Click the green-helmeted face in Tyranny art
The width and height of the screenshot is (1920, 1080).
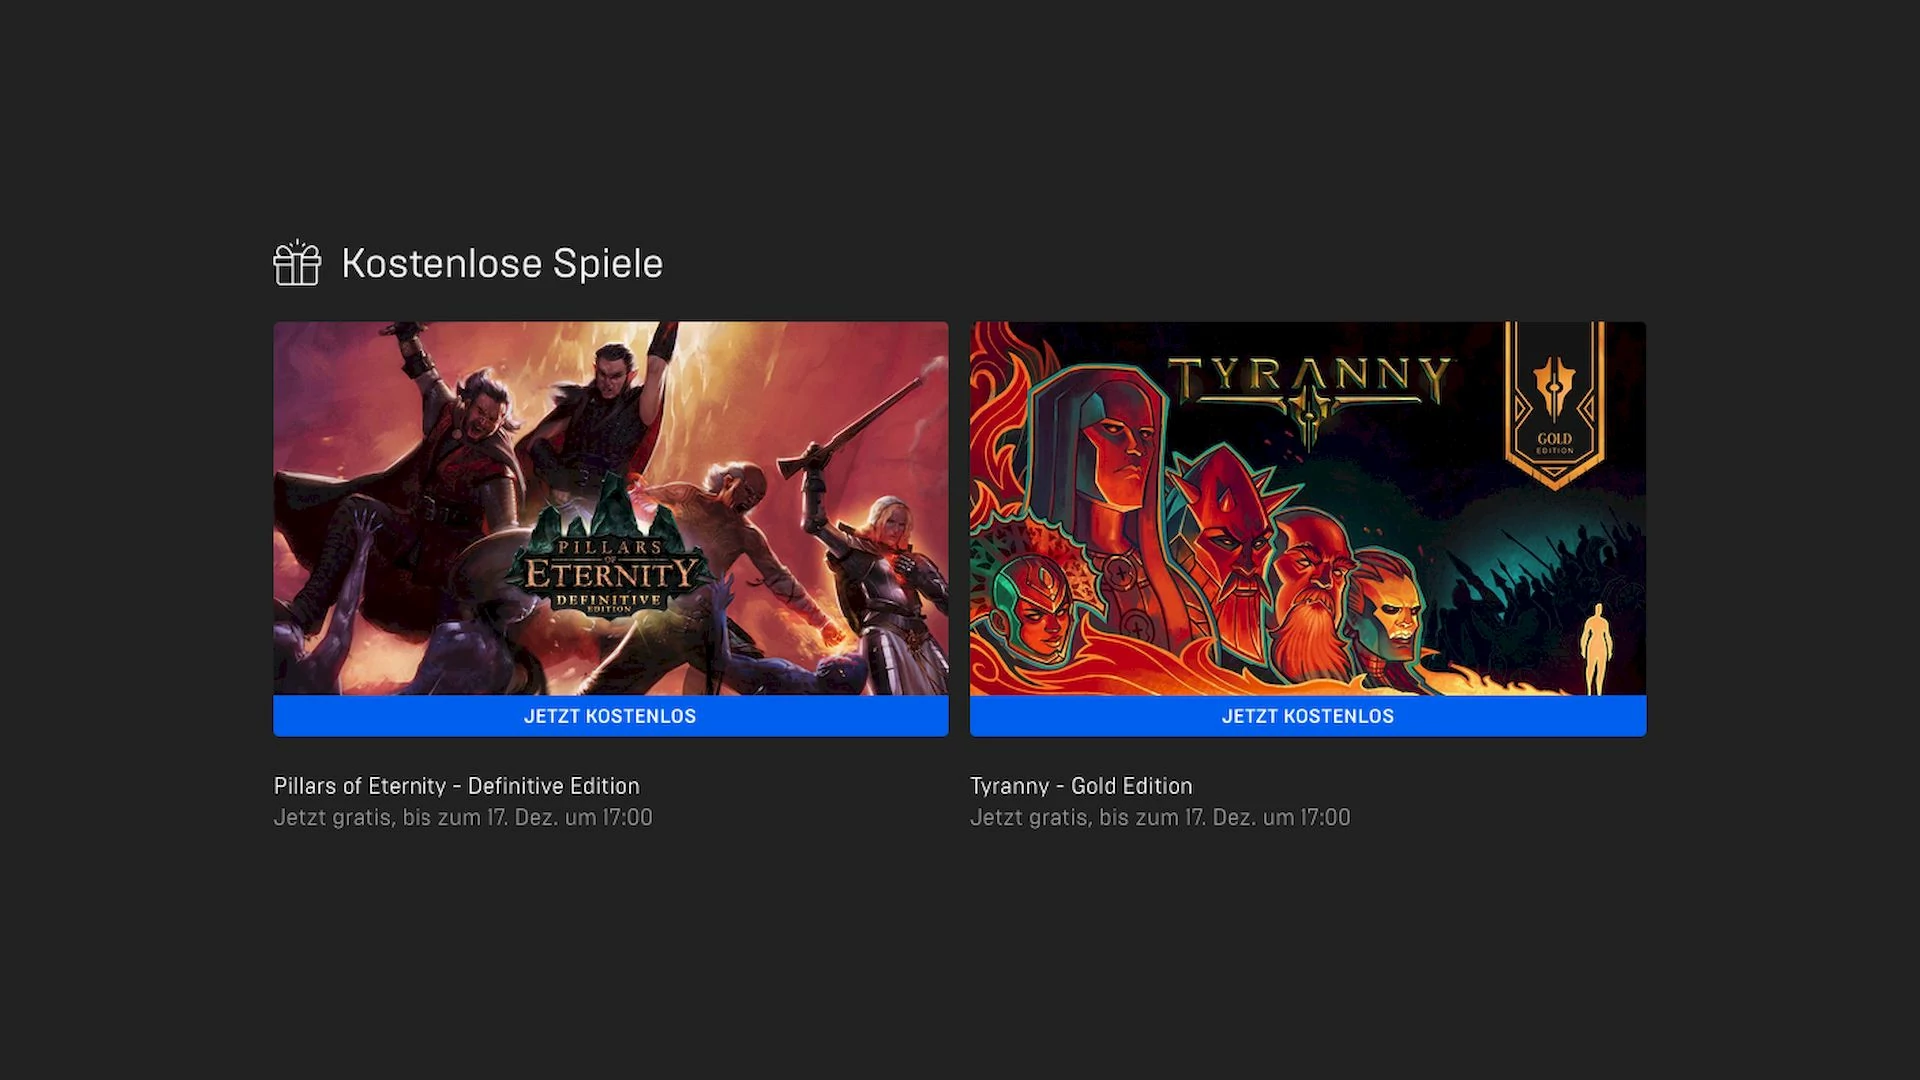[1035, 605]
